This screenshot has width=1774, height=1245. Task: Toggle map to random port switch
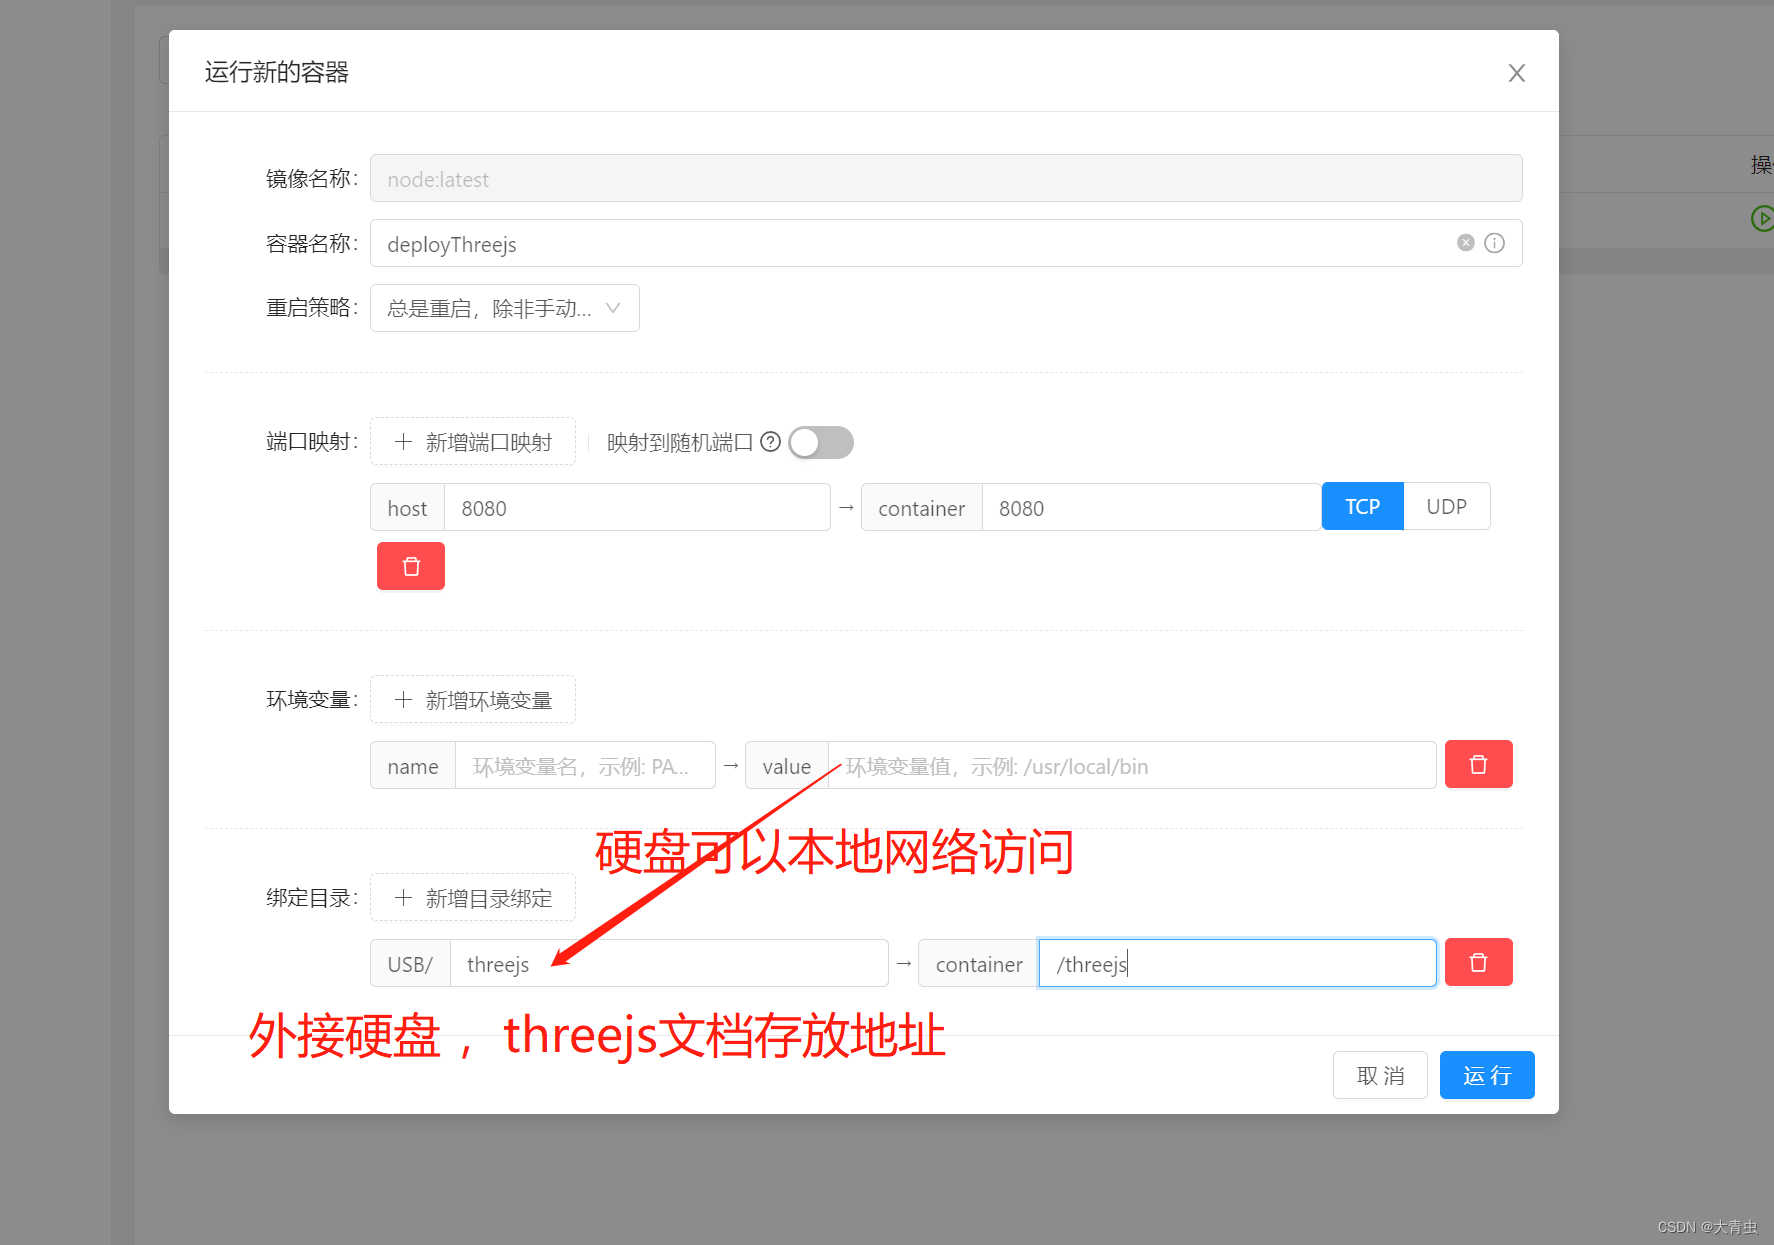pyautogui.click(x=821, y=442)
